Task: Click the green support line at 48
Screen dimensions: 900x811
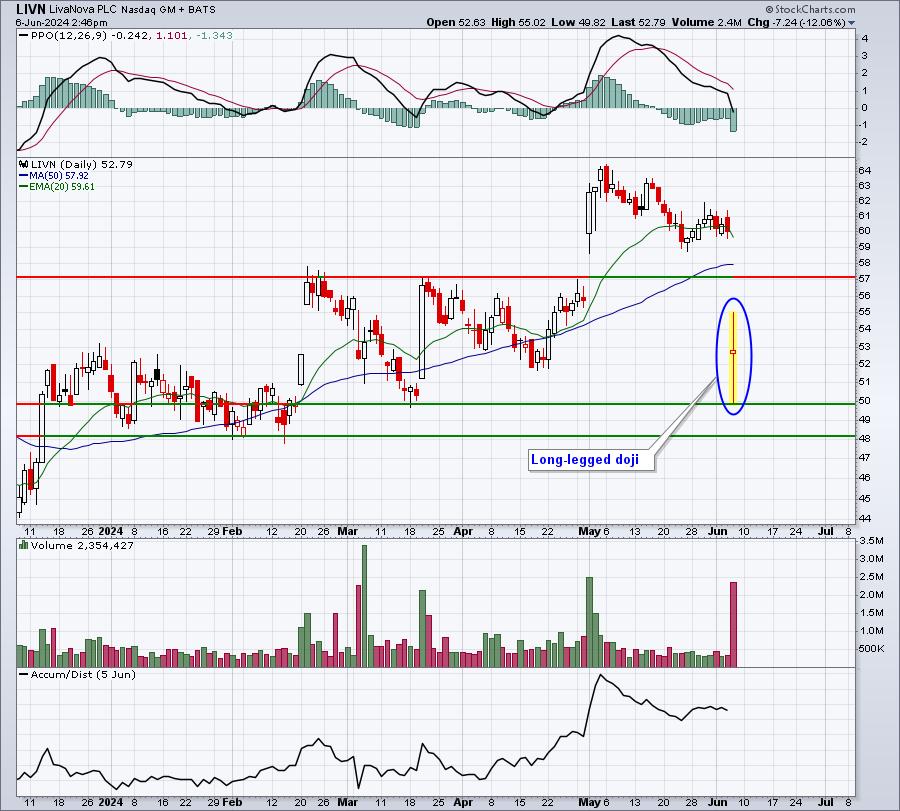Action: tap(436, 436)
